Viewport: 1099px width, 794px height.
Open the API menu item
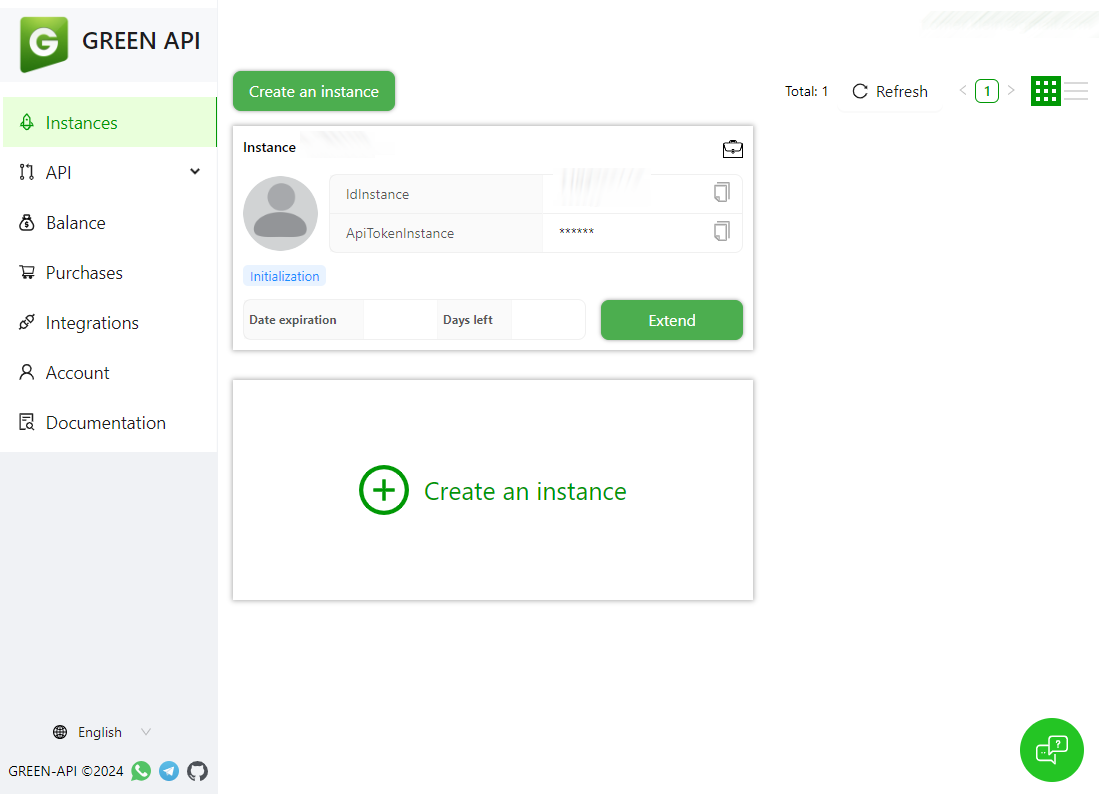109,172
